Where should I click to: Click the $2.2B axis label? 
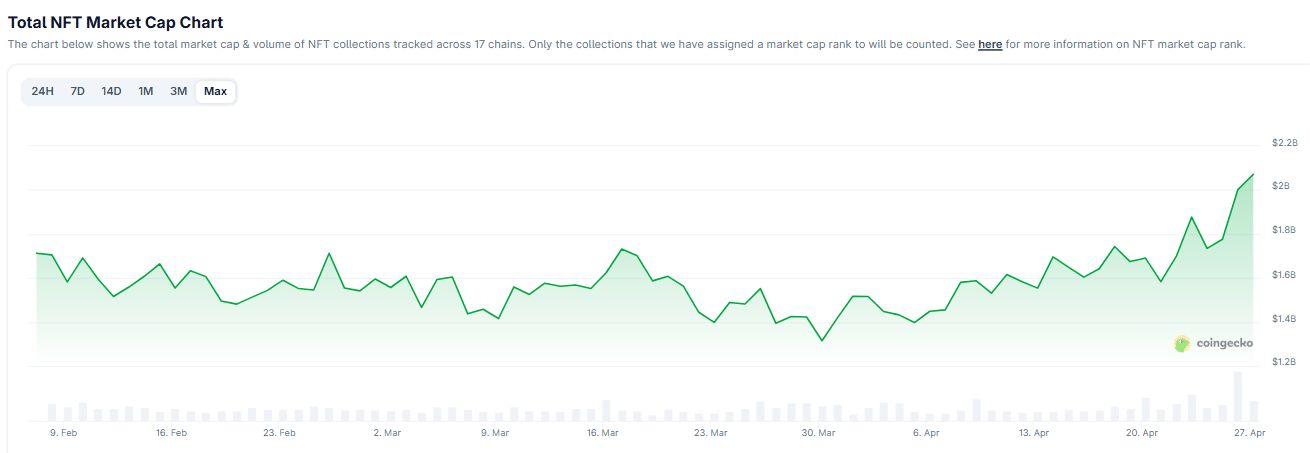point(1284,143)
